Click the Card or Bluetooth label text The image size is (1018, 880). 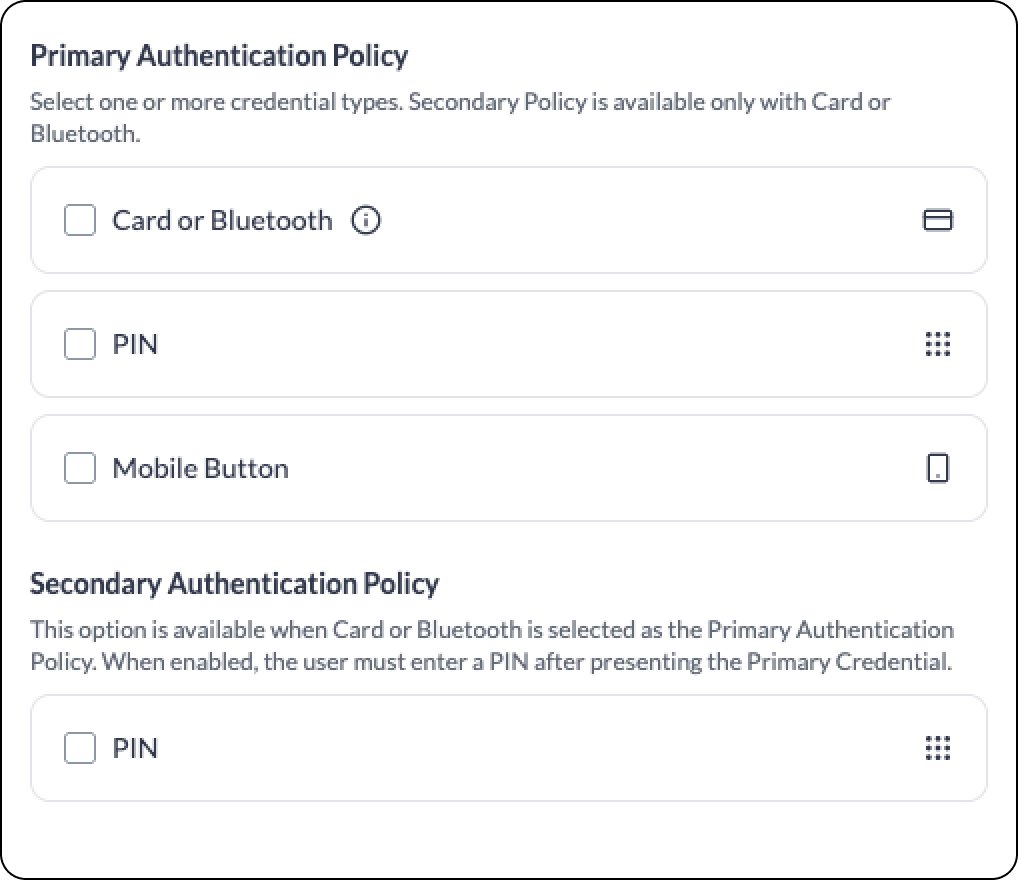pyautogui.click(x=222, y=220)
